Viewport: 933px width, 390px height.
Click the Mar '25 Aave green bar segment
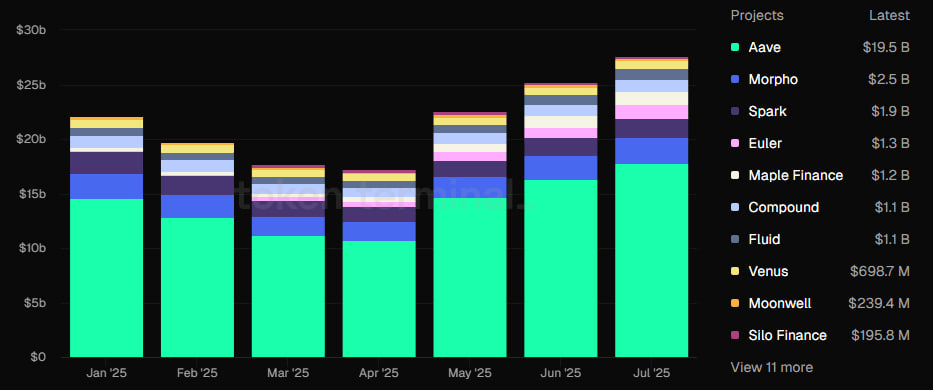pos(288,297)
